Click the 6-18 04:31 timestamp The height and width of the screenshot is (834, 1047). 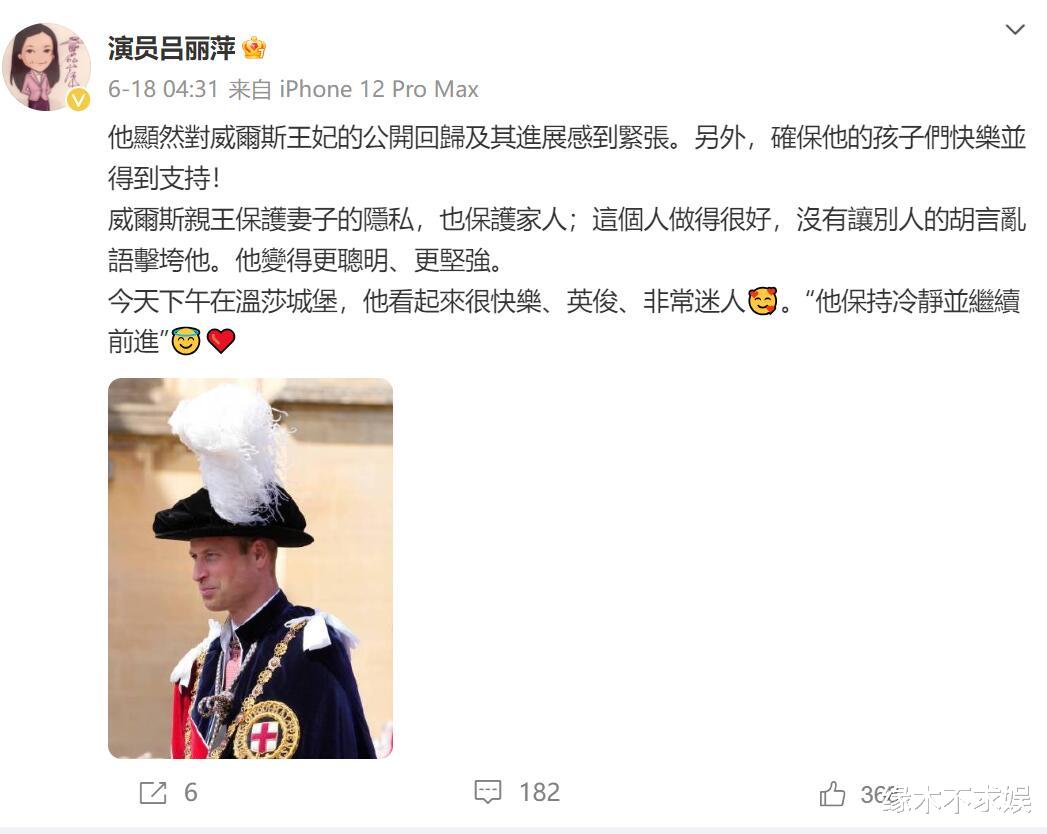tap(164, 89)
